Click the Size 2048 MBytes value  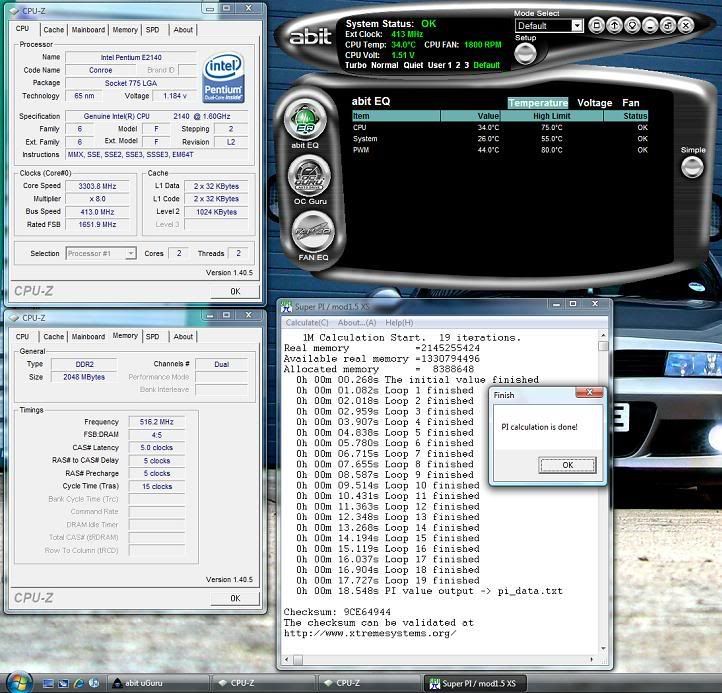[84, 377]
